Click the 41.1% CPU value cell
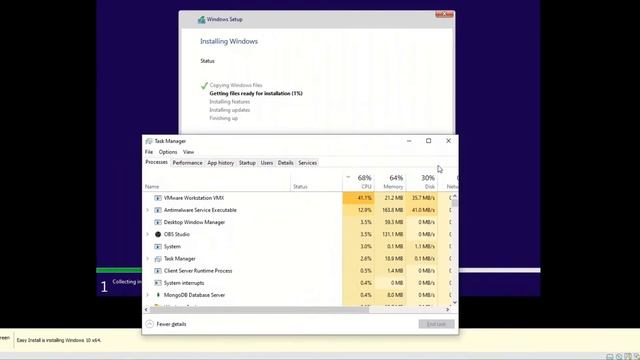Image resolution: width=640 pixels, height=360 pixels. [x=358, y=198]
